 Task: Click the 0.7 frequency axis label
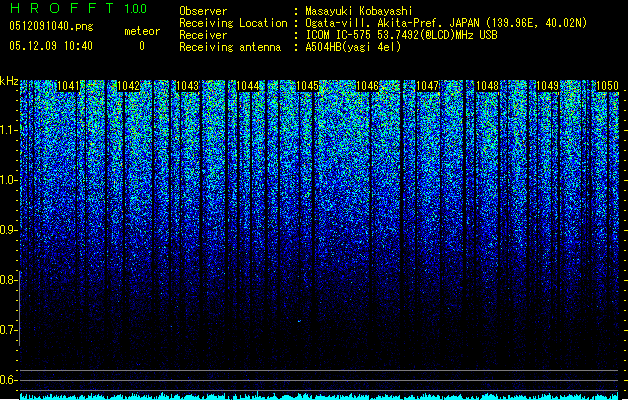point(9,330)
